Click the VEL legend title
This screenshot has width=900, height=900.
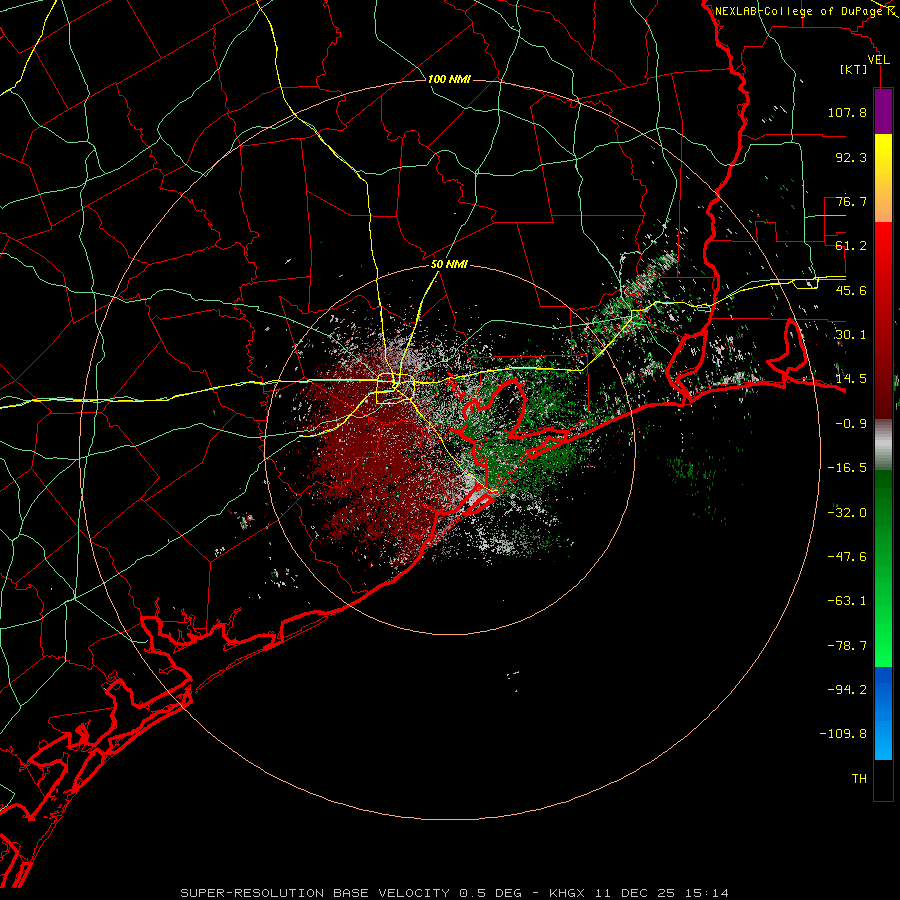coord(879,60)
